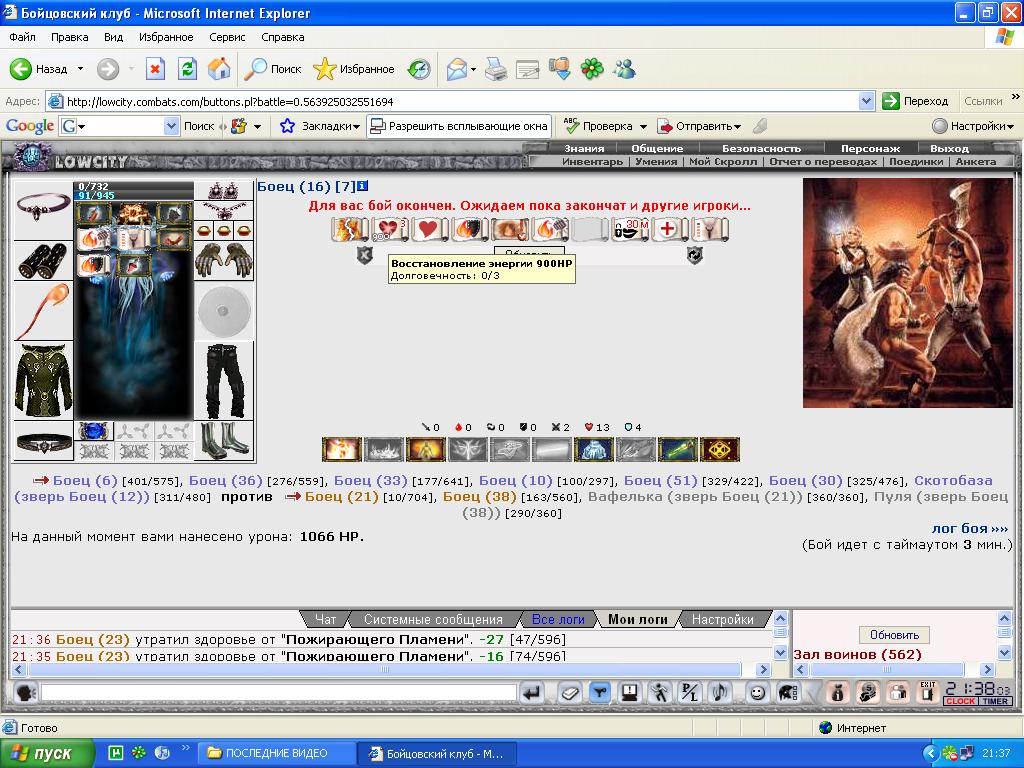Open the Файл menu
This screenshot has width=1024, height=768.
[x=22, y=37]
